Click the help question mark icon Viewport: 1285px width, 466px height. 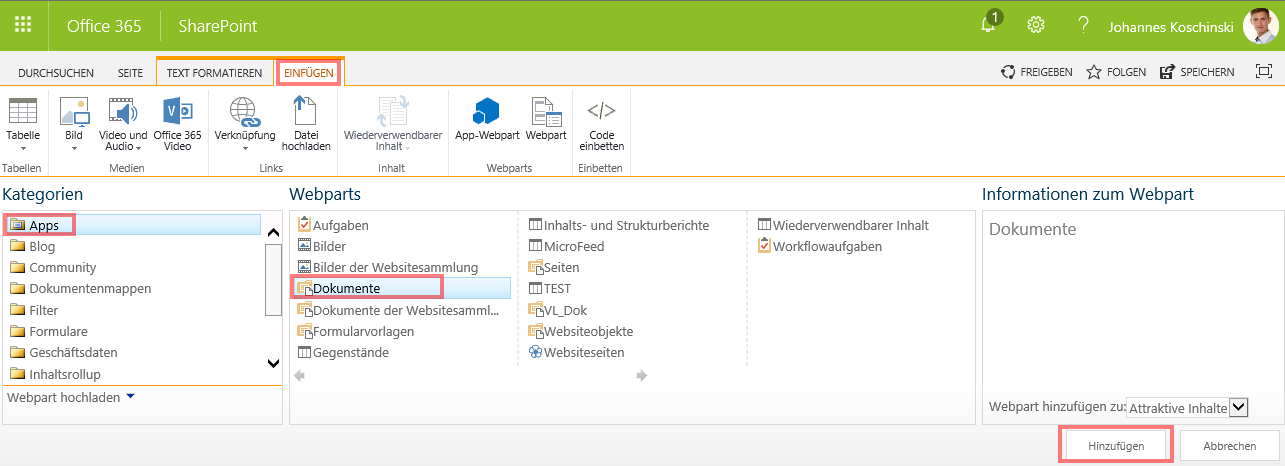pos(1082,25)
